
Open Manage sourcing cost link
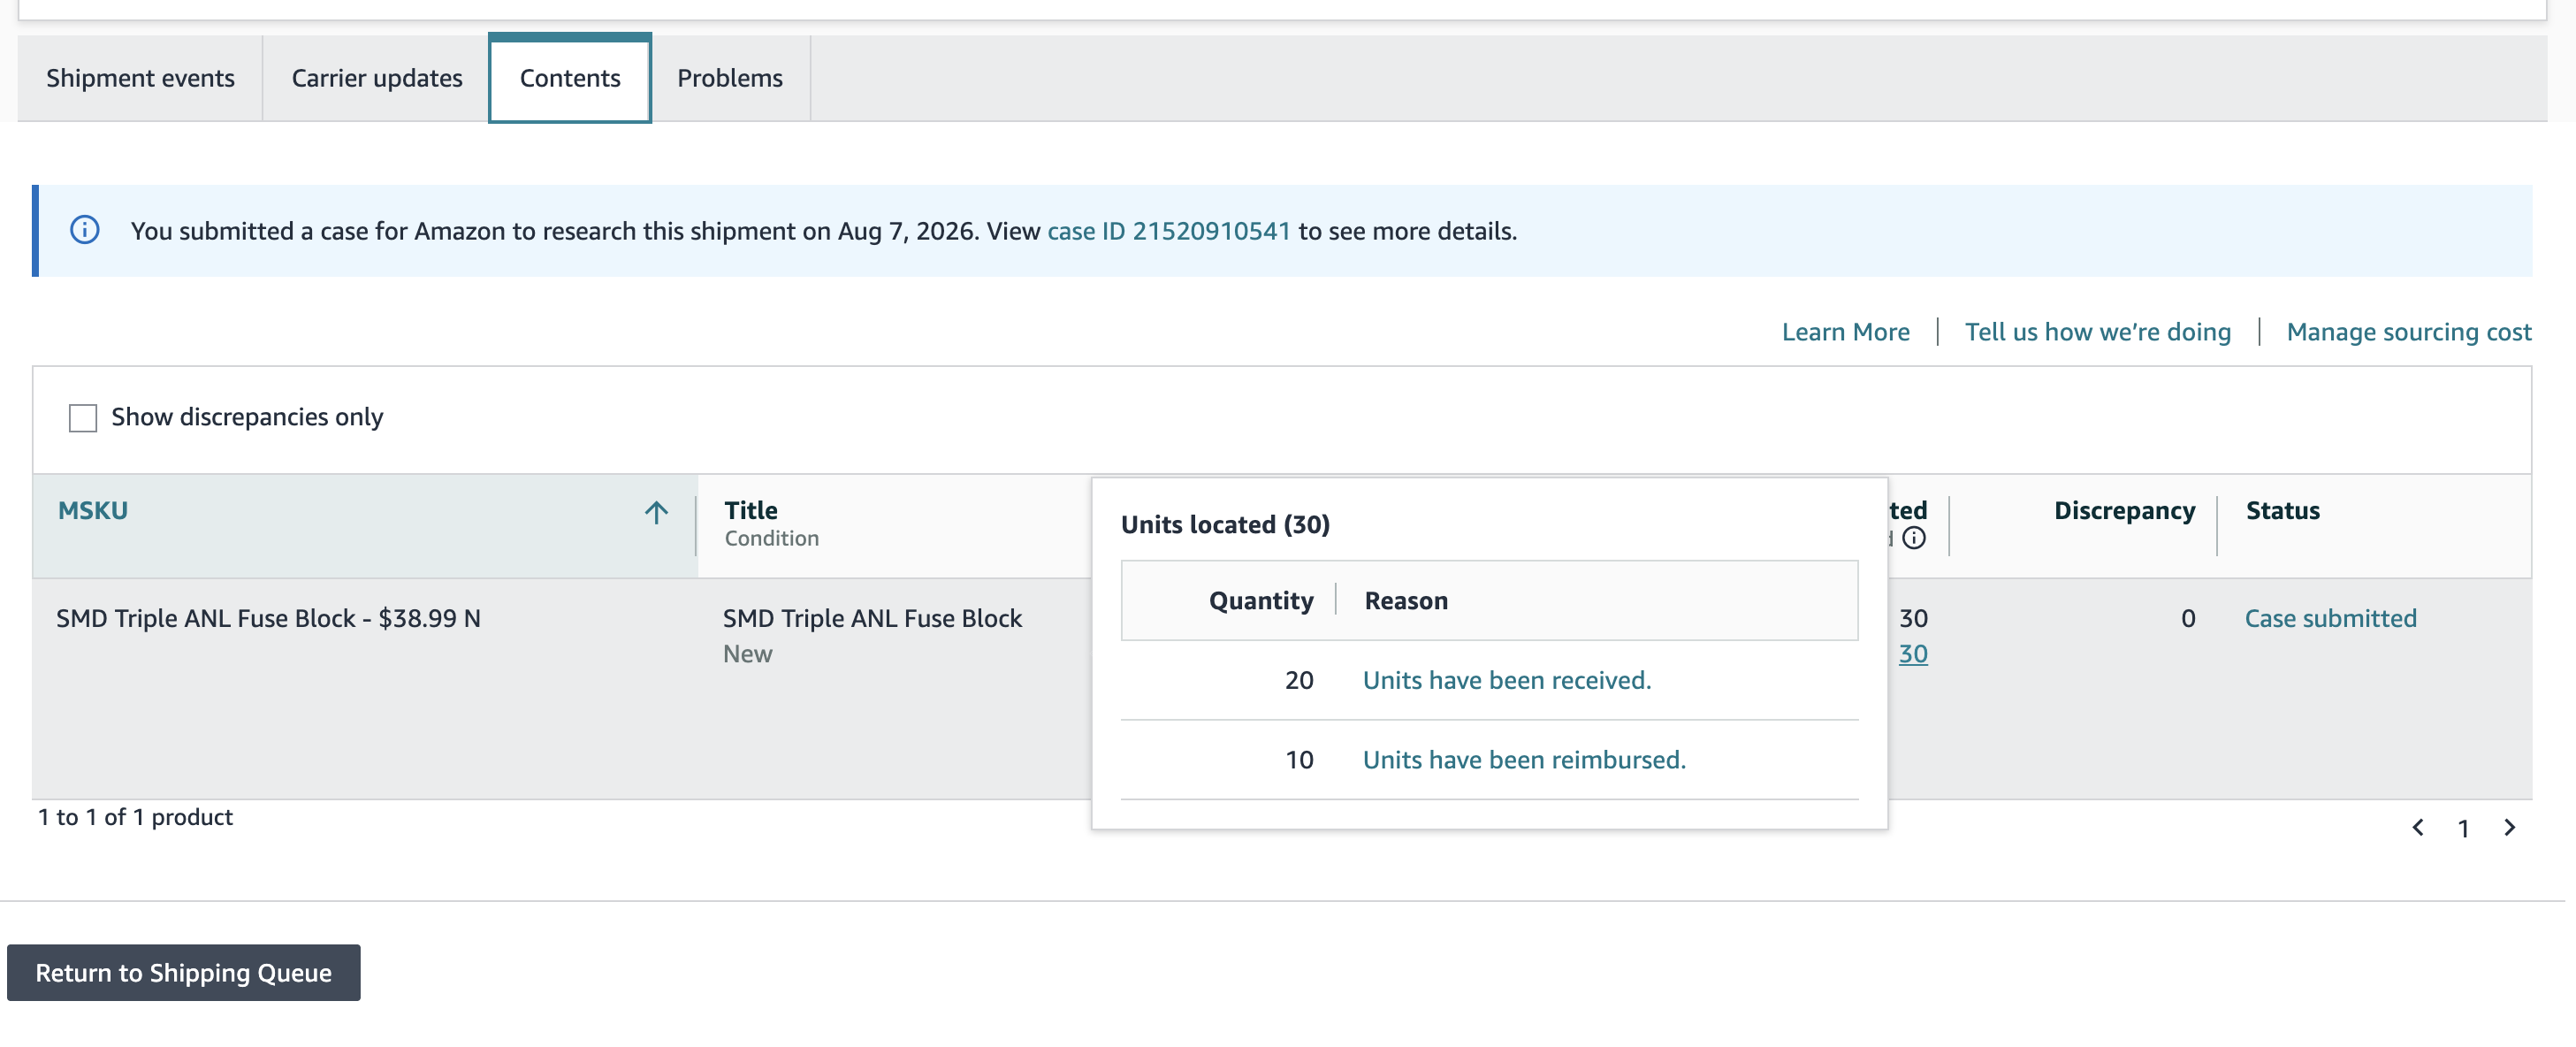click(x=2408, y=332)
